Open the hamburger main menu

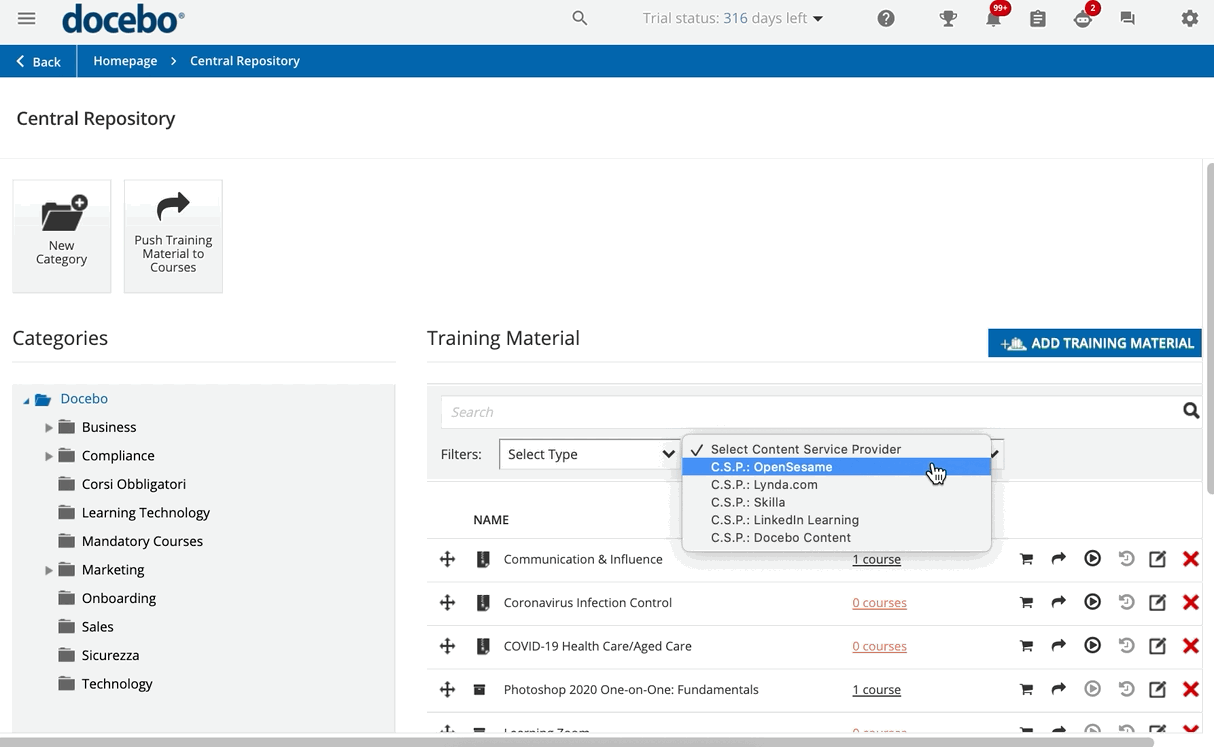pos(27,19)
